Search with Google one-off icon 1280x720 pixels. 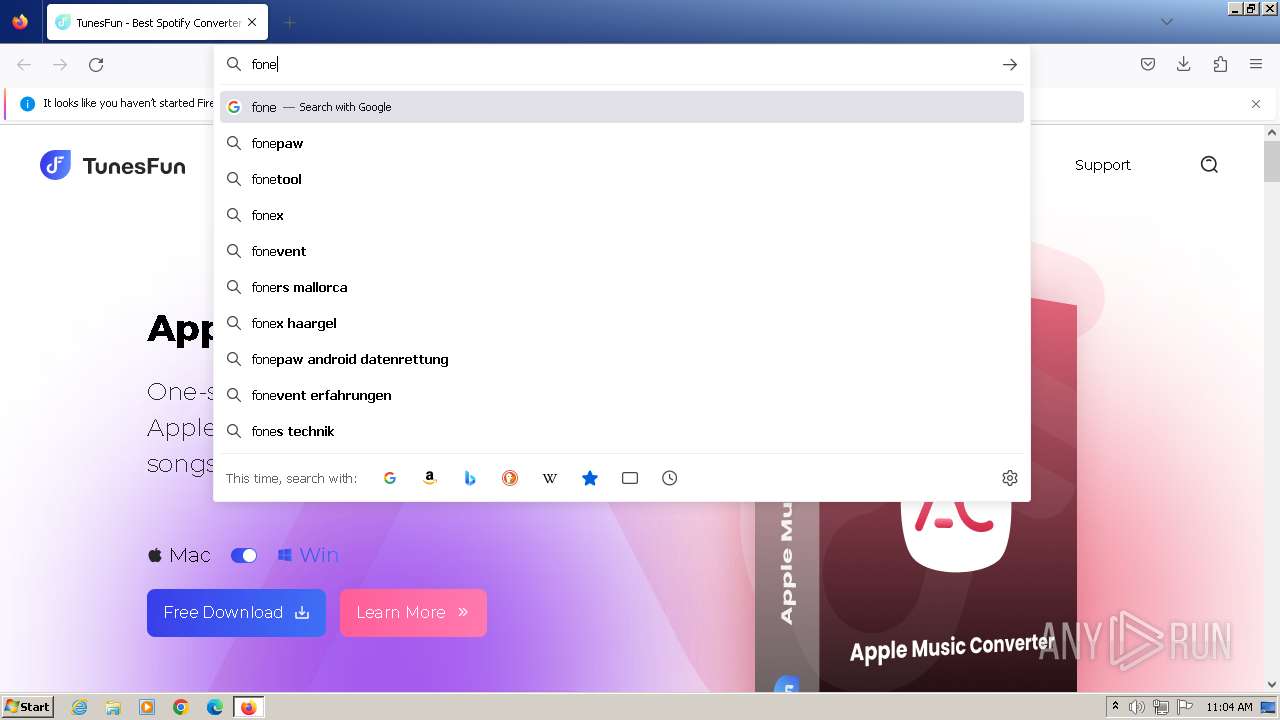coord(390,478)
